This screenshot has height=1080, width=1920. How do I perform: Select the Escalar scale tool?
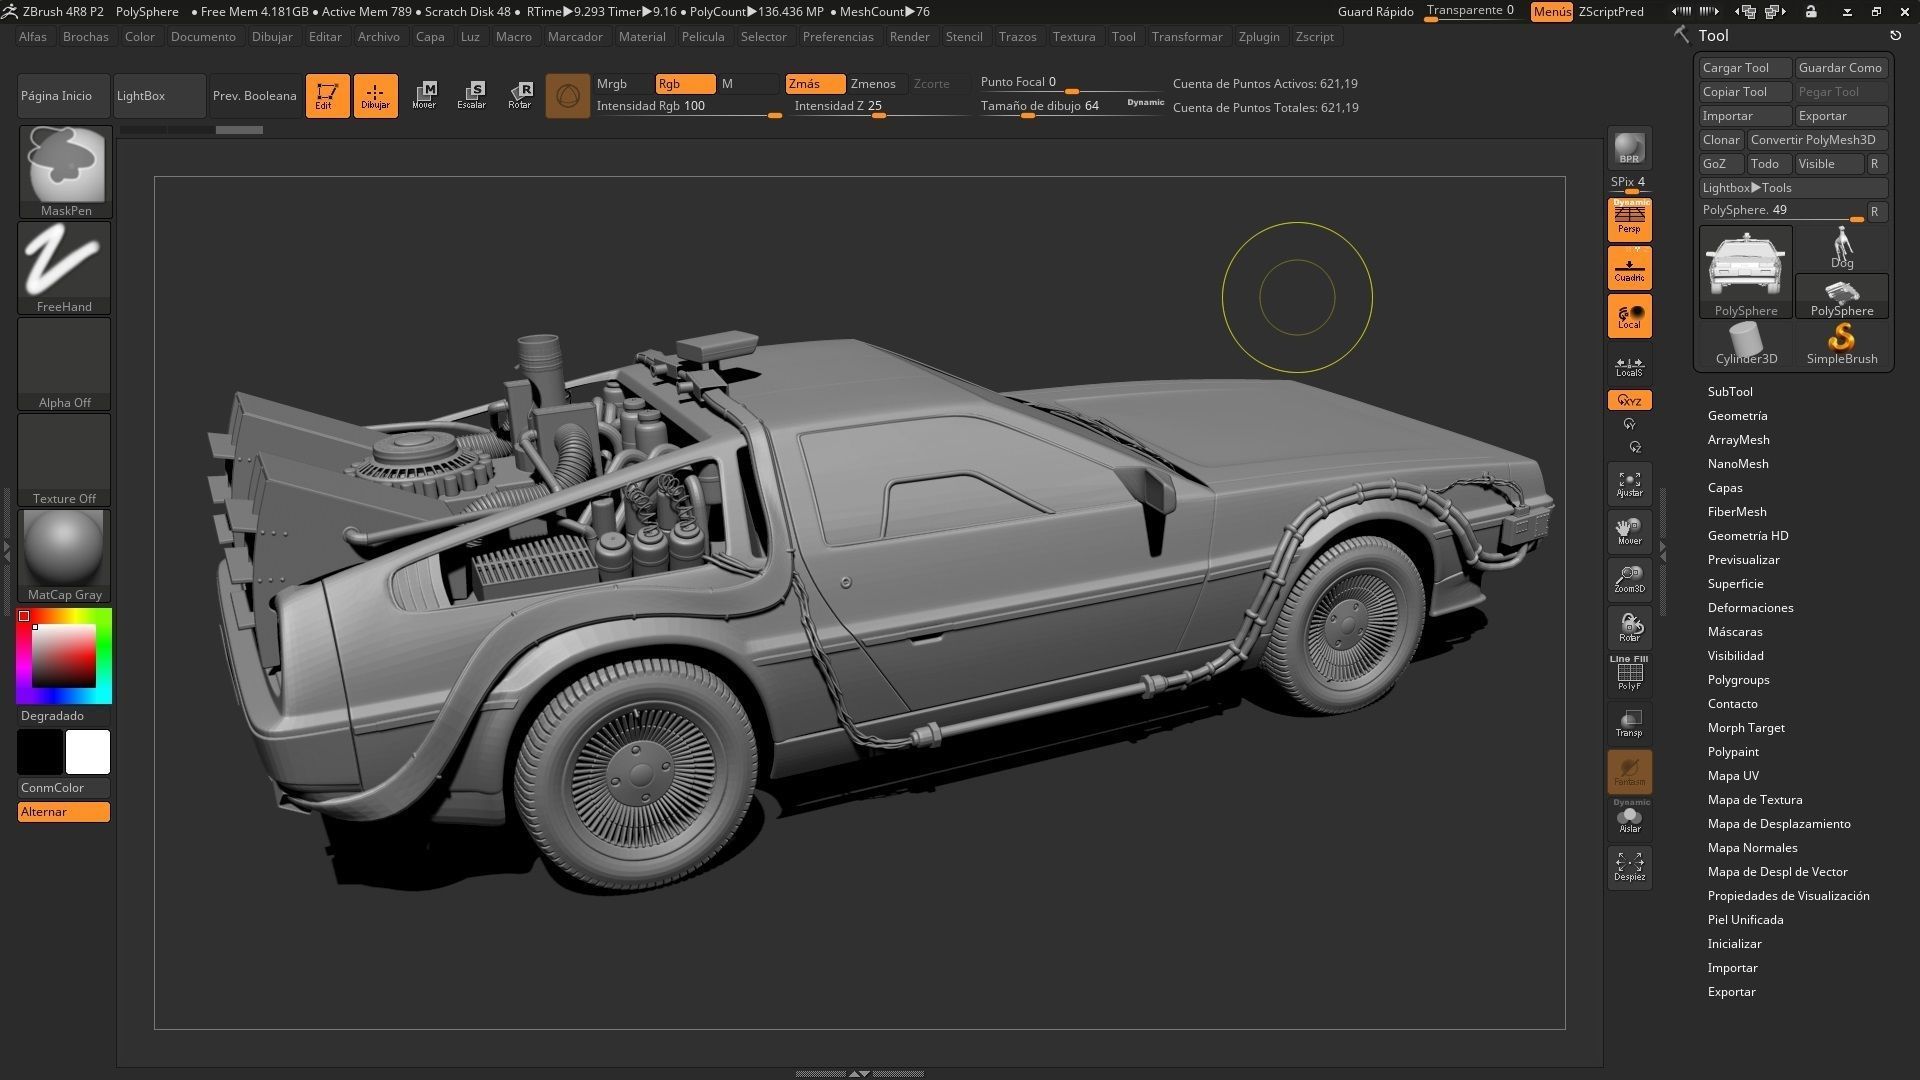[x=472, y=96]
